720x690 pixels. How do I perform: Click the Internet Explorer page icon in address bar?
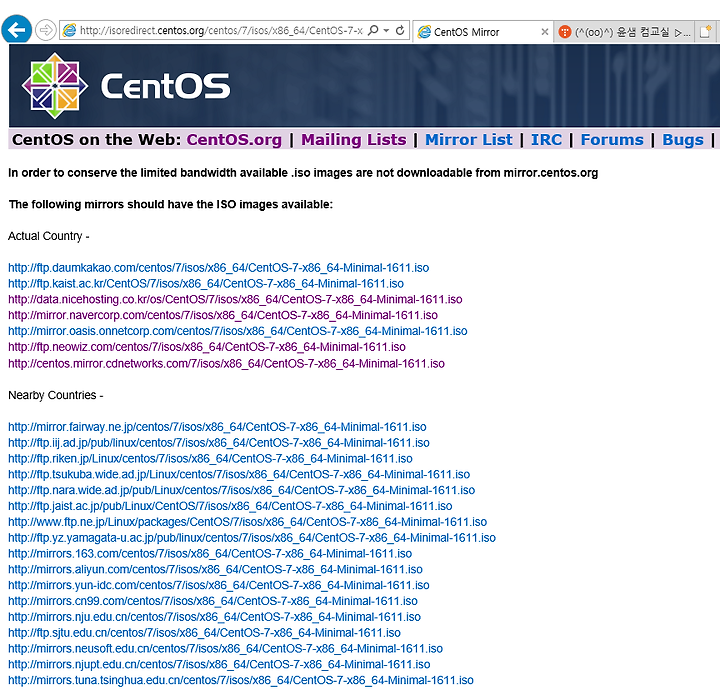(x=69, y=30)
